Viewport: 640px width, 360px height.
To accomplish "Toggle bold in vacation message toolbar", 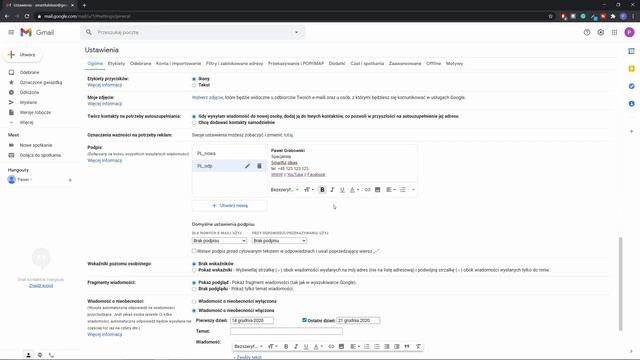I will (286, 346).
